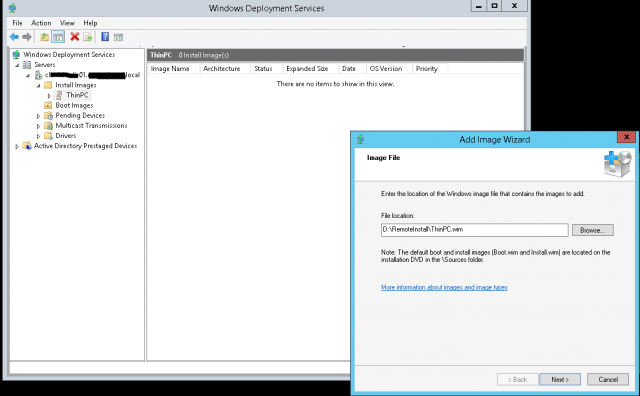Viewport: 640px width, 396px height.
Task: Sort by Architecture column header
Action: pyautogui.click(x=225, y=69)
